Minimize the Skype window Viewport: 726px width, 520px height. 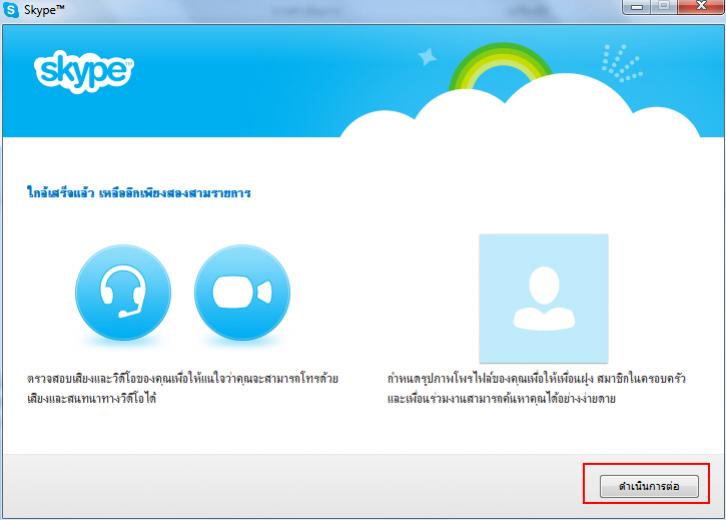(637, 6)
